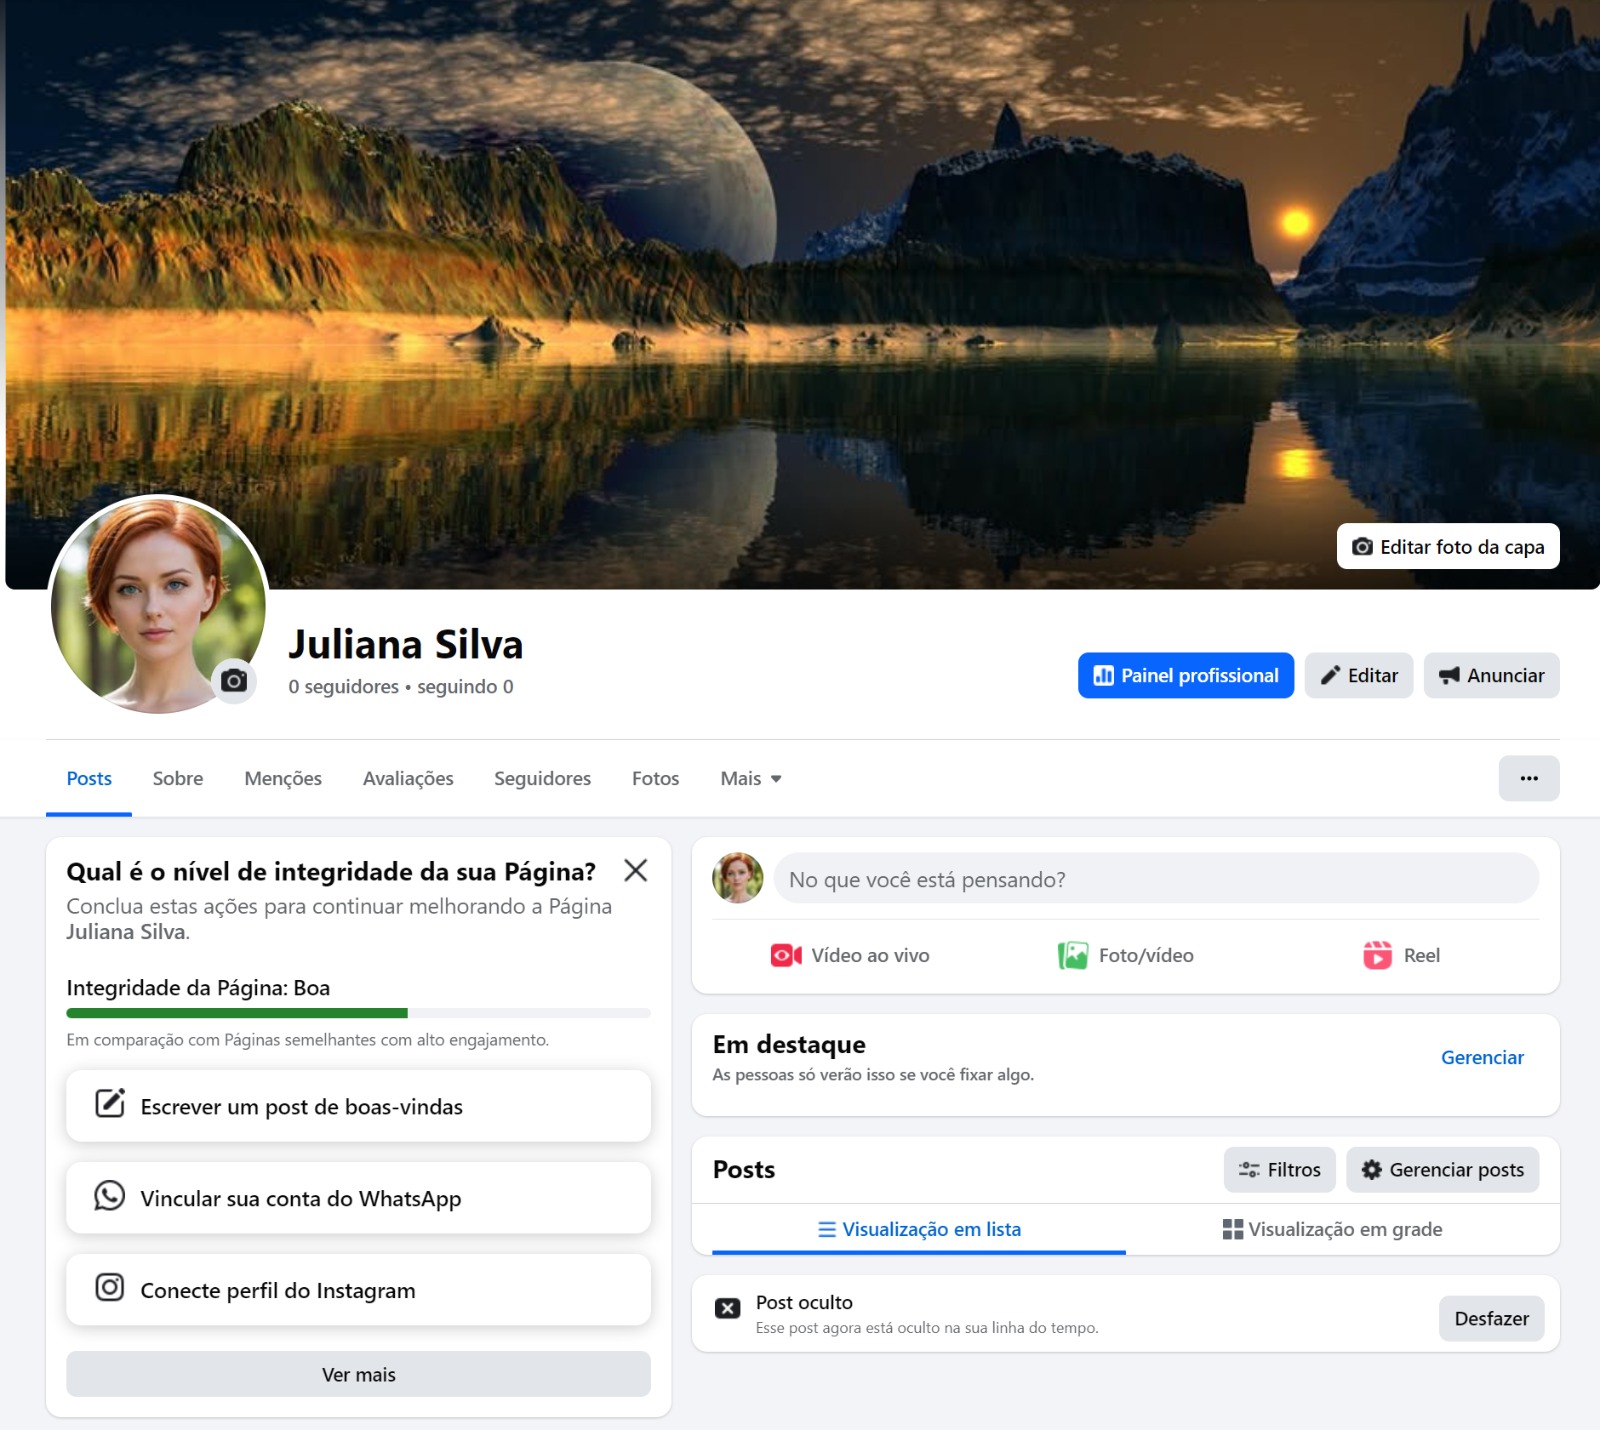This screenshot has height=1430, width=1600.
Task: Go to the Fotos tab
Action: (655, 778)
